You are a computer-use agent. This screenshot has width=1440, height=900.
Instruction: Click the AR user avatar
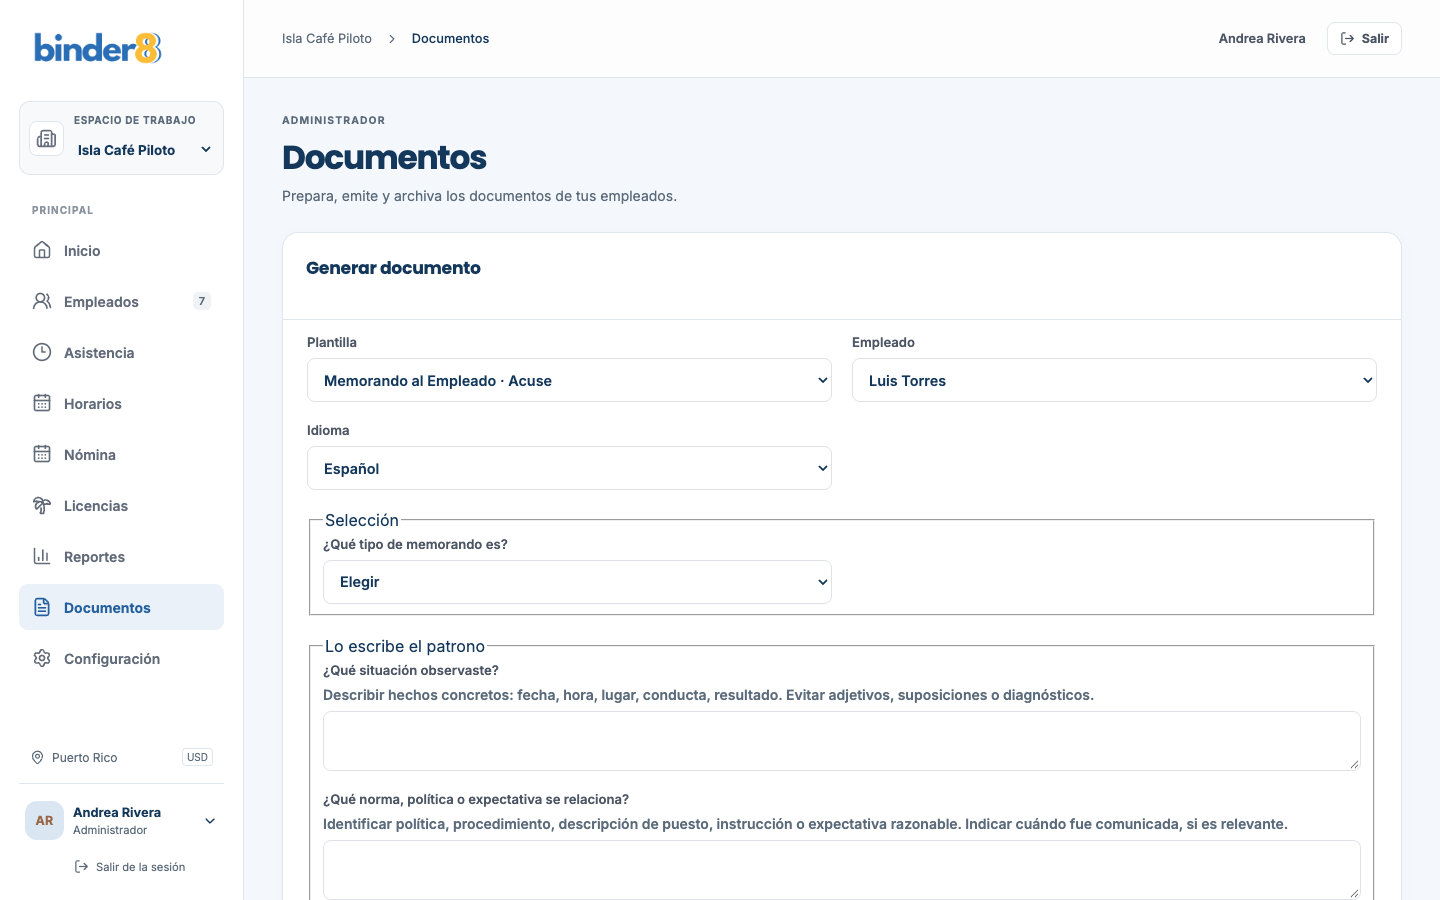(44, 821)
